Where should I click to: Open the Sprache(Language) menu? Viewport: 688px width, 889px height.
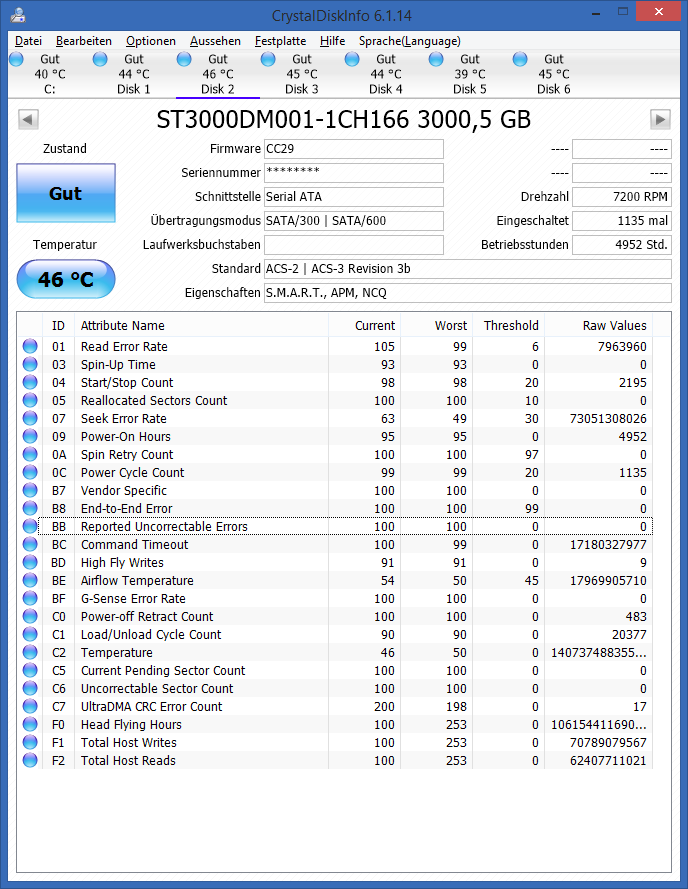click(410, 41)
